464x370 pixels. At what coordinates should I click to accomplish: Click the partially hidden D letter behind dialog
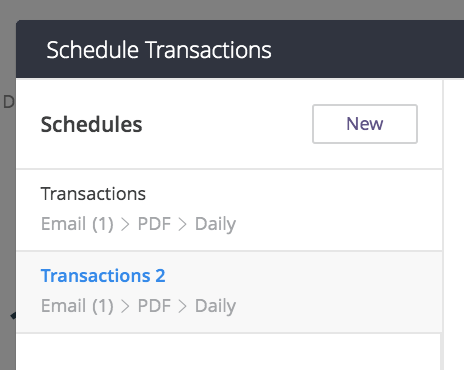(x=8, y=102)
